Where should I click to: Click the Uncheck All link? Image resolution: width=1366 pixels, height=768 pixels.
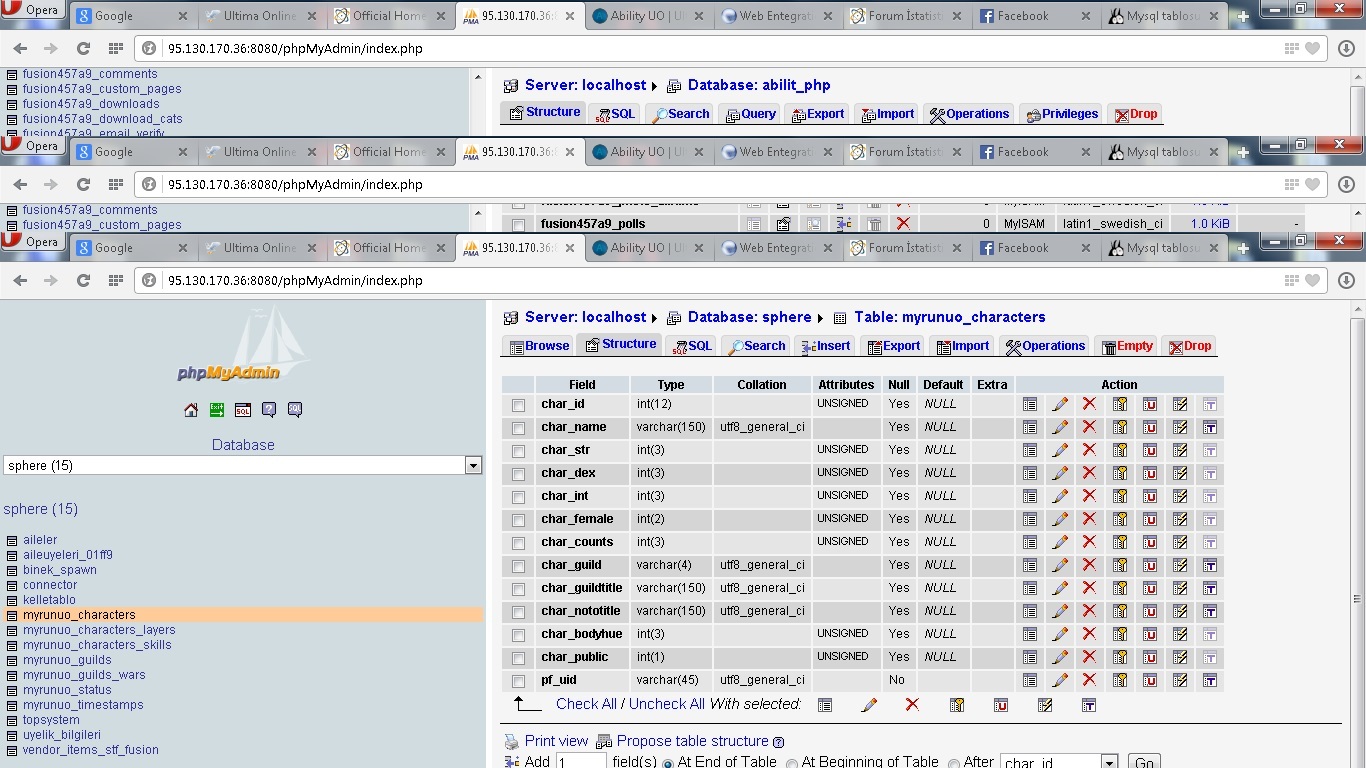667,704
